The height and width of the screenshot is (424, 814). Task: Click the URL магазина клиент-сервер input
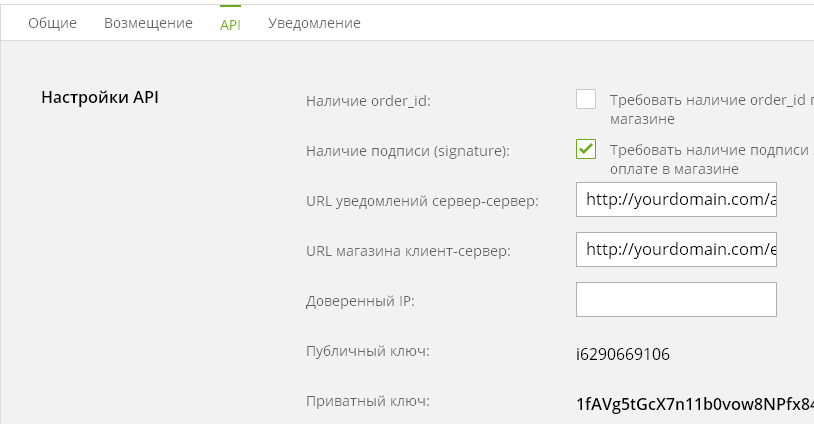(676, 249)
